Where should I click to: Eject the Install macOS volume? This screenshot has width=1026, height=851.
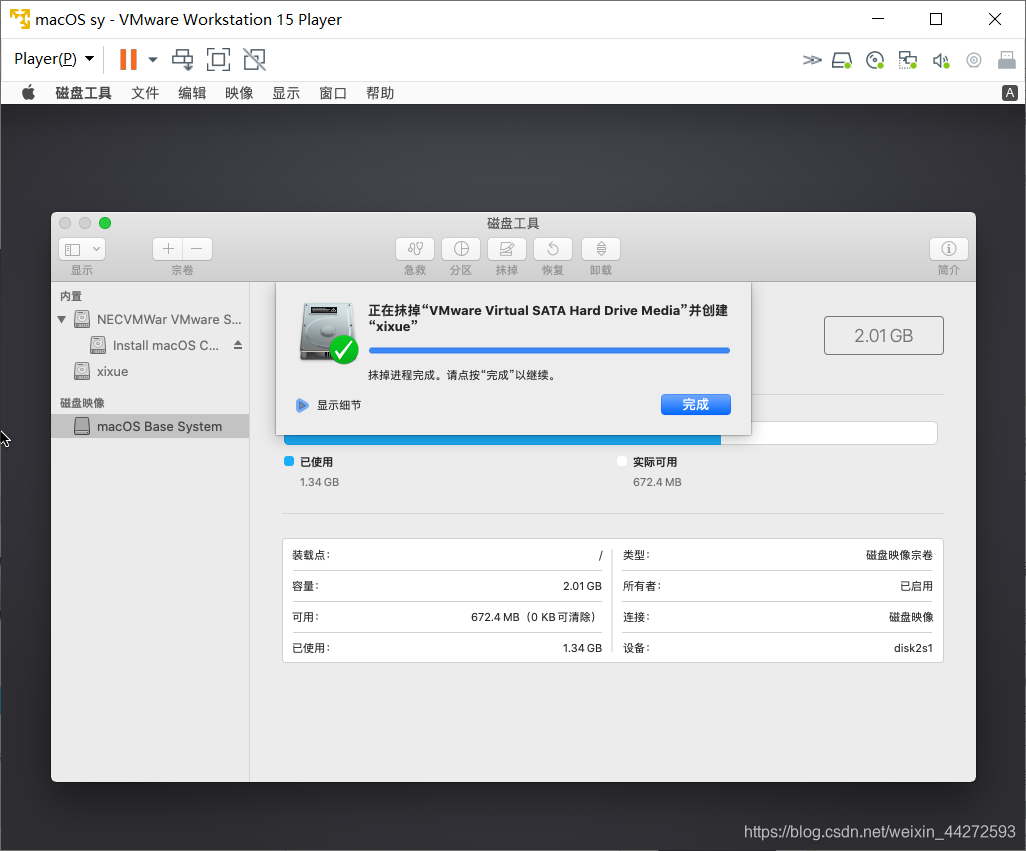pos(238,345)
